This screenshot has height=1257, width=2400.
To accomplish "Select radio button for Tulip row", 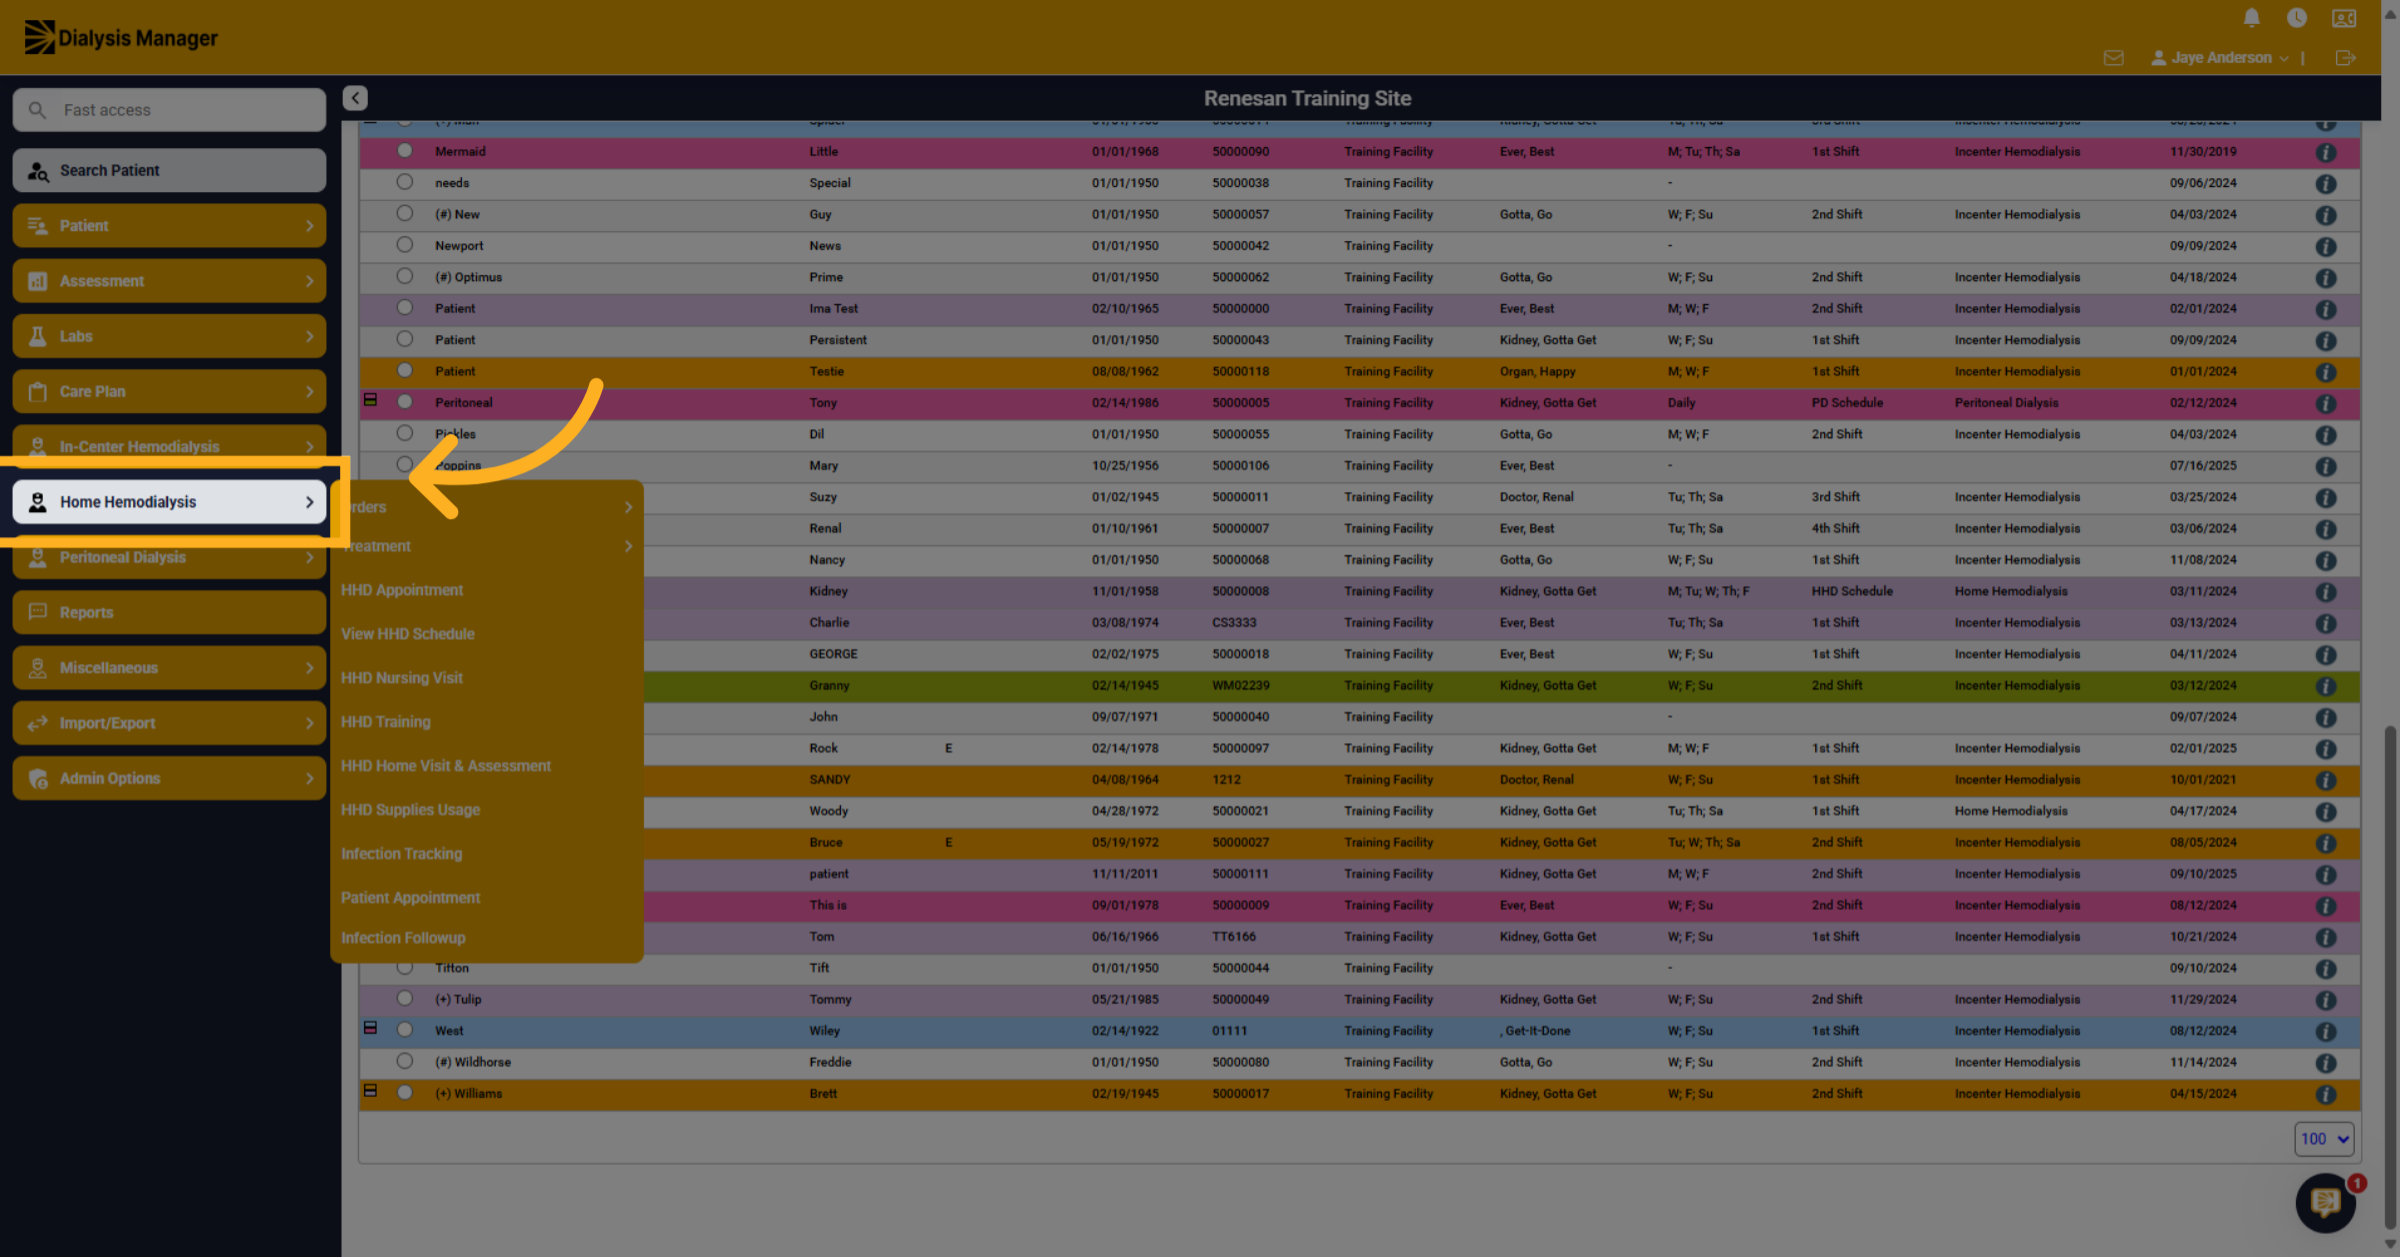I will click(x=404, y=998).
